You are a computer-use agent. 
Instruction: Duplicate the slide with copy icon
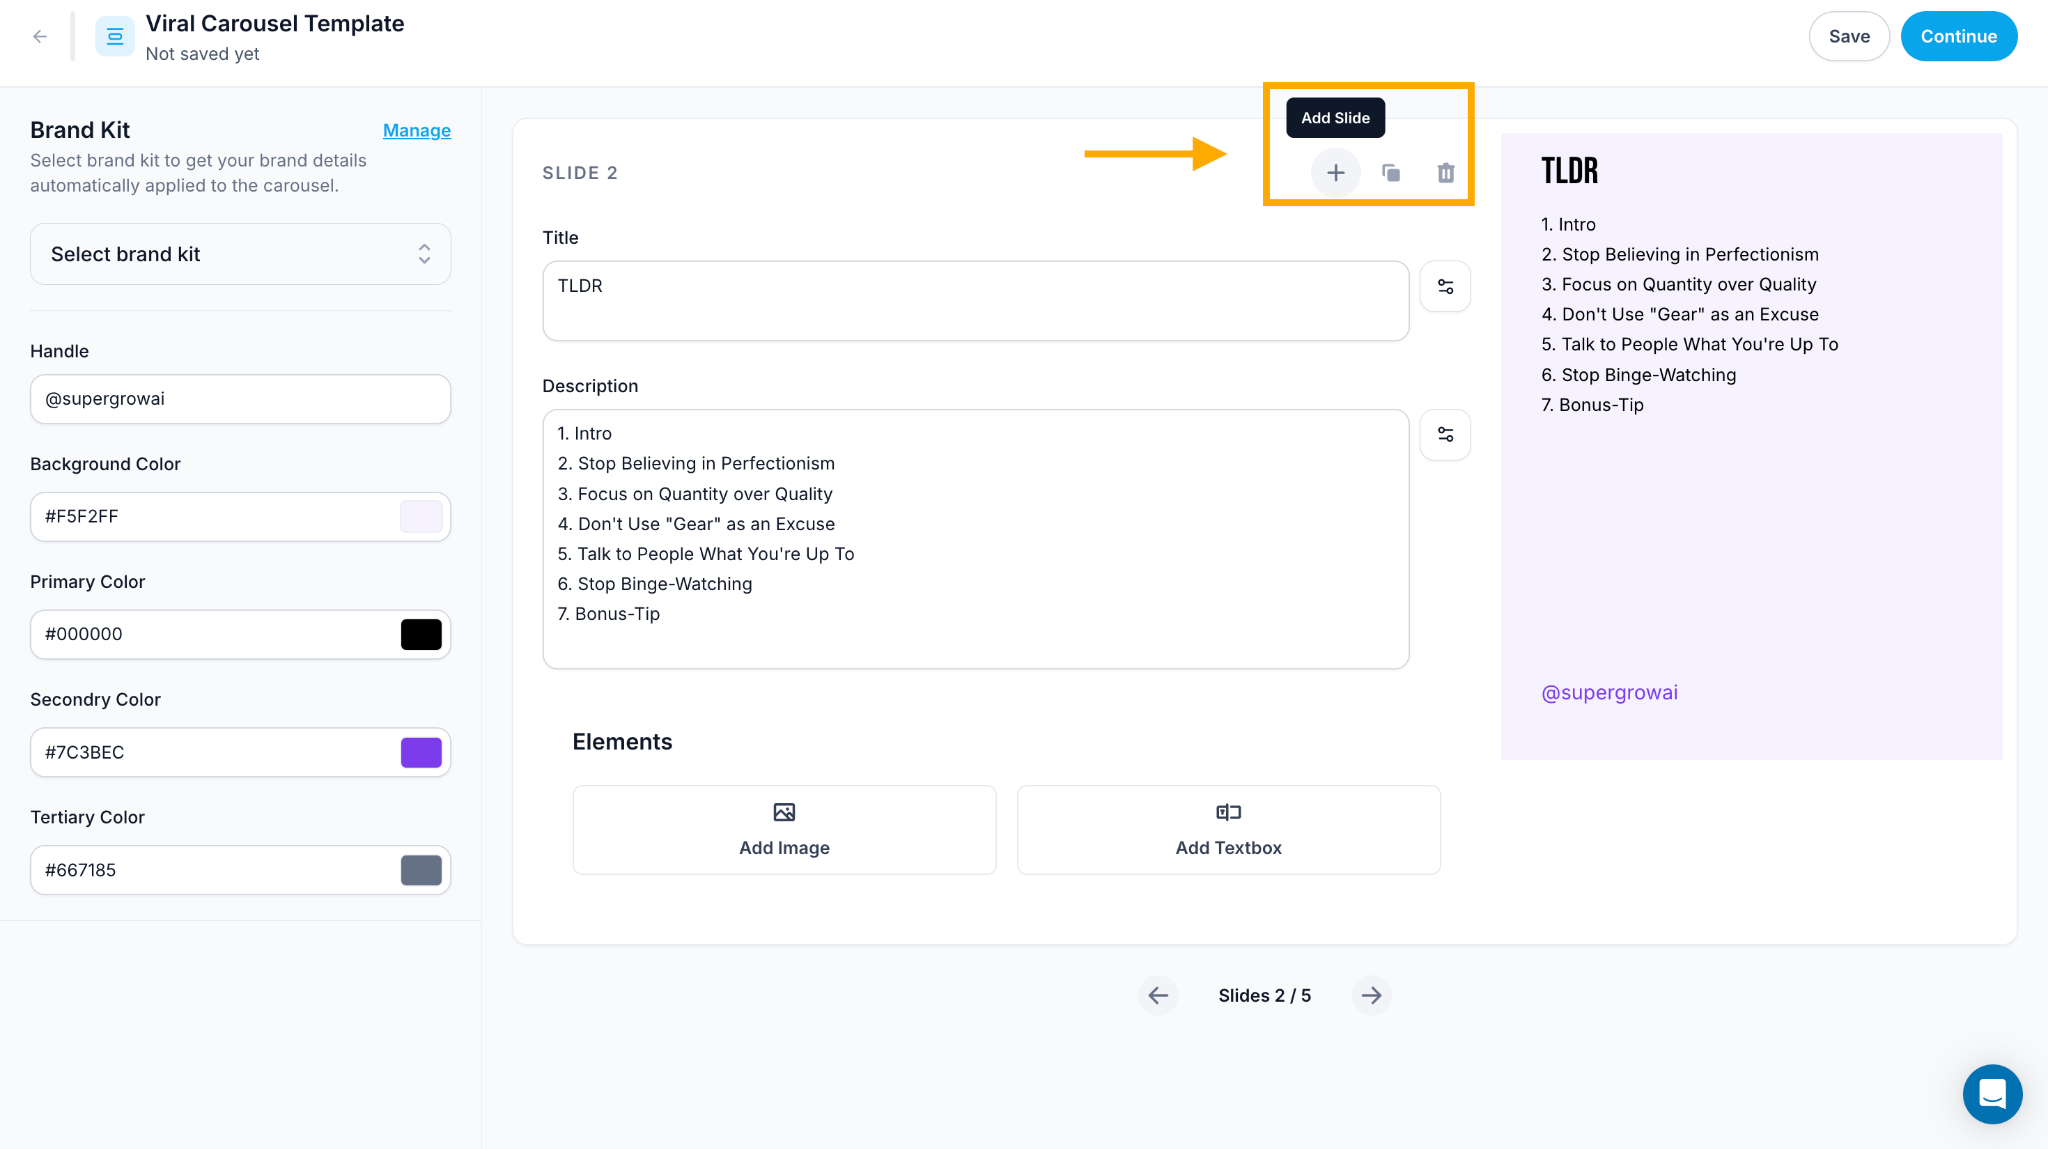[x=1391, y=173]
